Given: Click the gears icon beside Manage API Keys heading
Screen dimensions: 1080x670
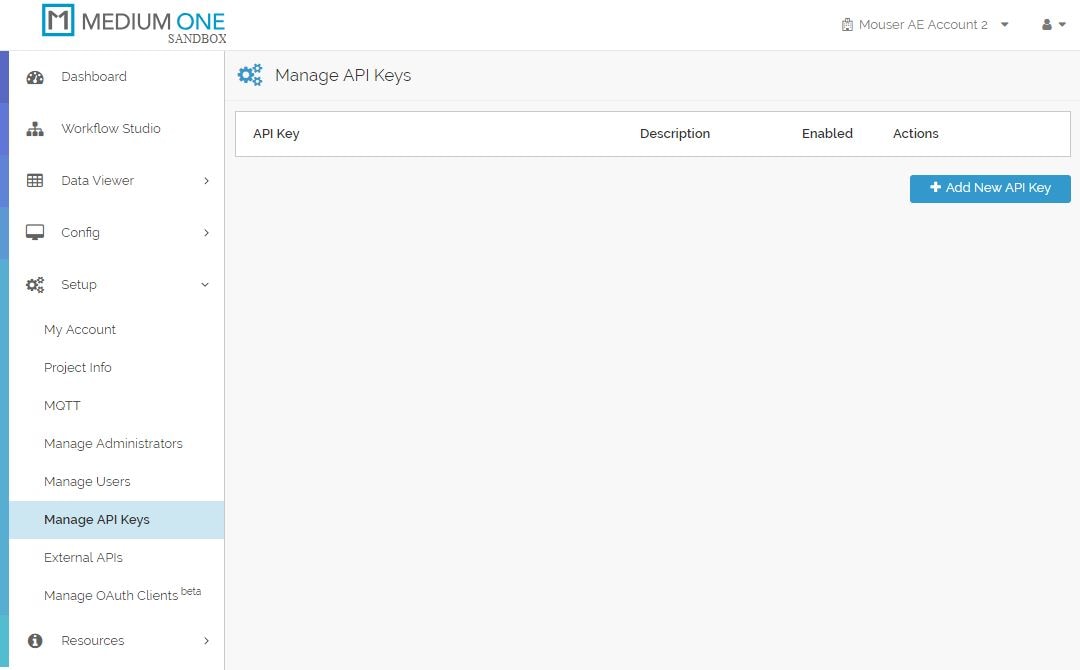Looking at the screenshot, I should pos(249,74).
